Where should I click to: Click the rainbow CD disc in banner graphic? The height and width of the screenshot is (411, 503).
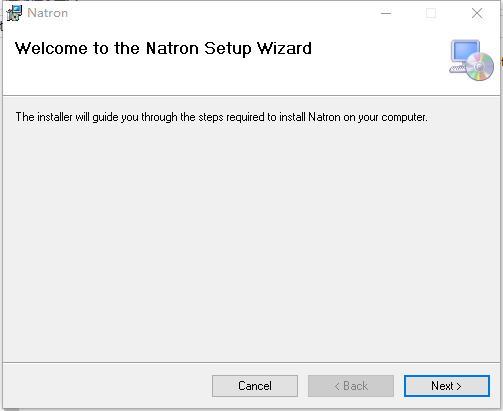click(x=480, y=66)
